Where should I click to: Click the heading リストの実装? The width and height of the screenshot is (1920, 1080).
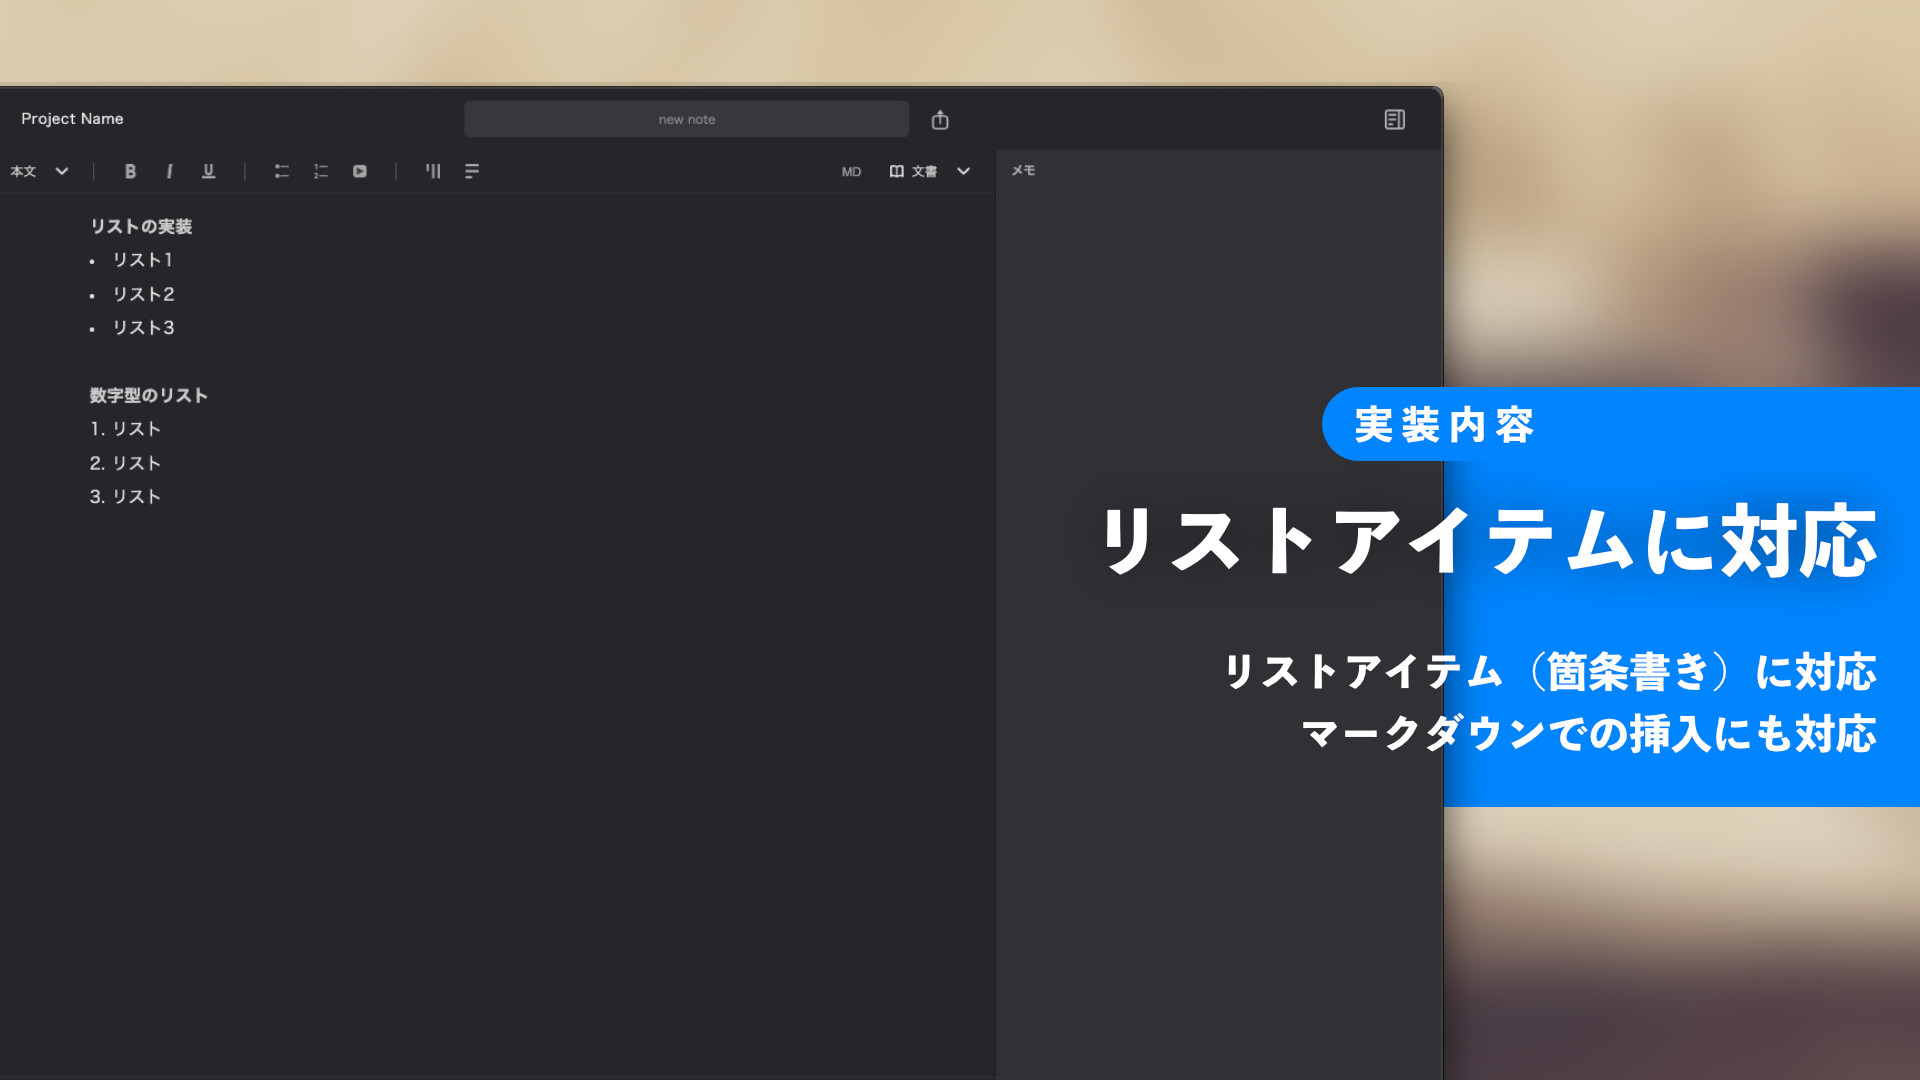coord(141,226)
